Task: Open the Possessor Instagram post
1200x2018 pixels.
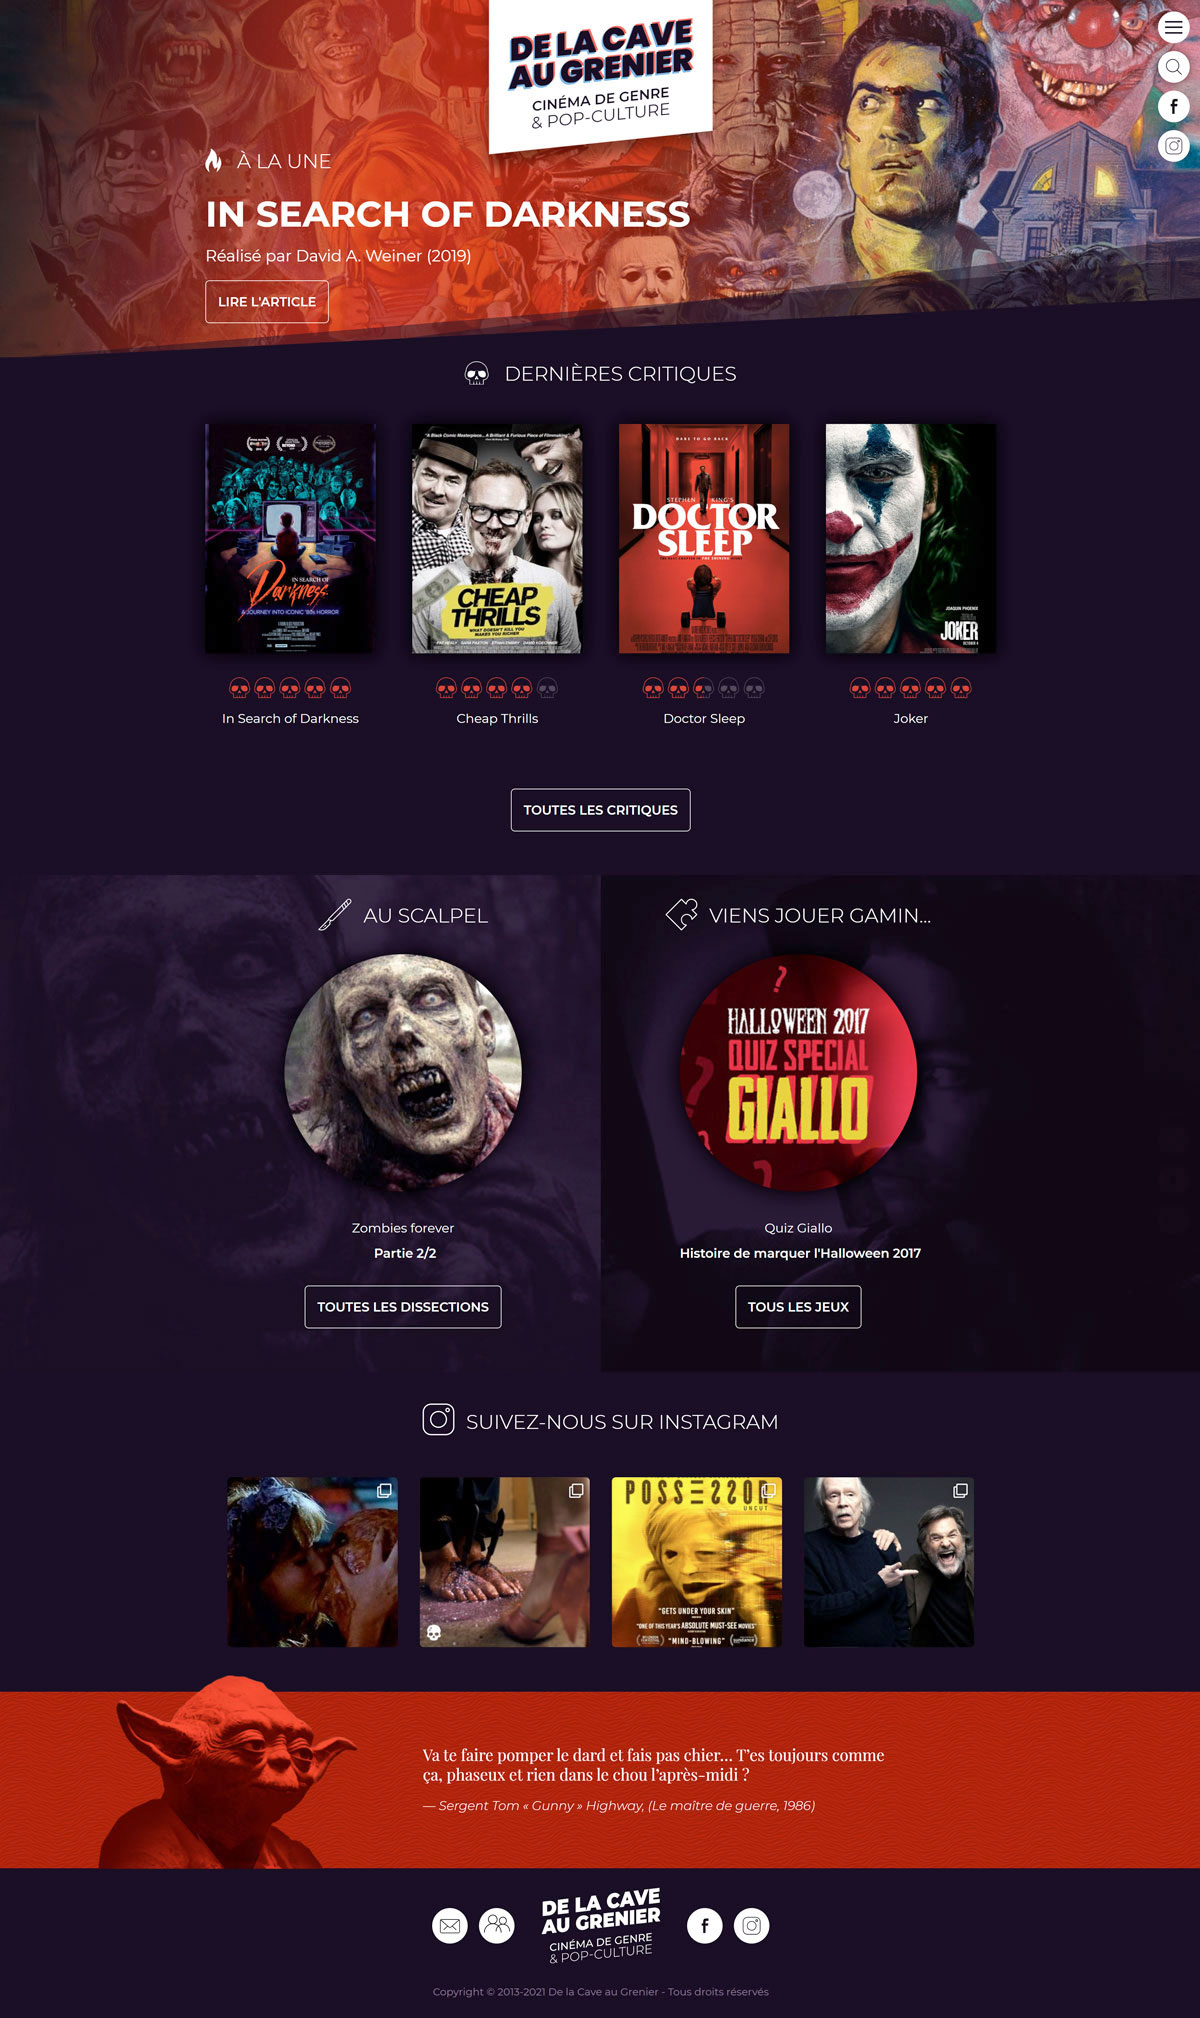Action: 697,1562
